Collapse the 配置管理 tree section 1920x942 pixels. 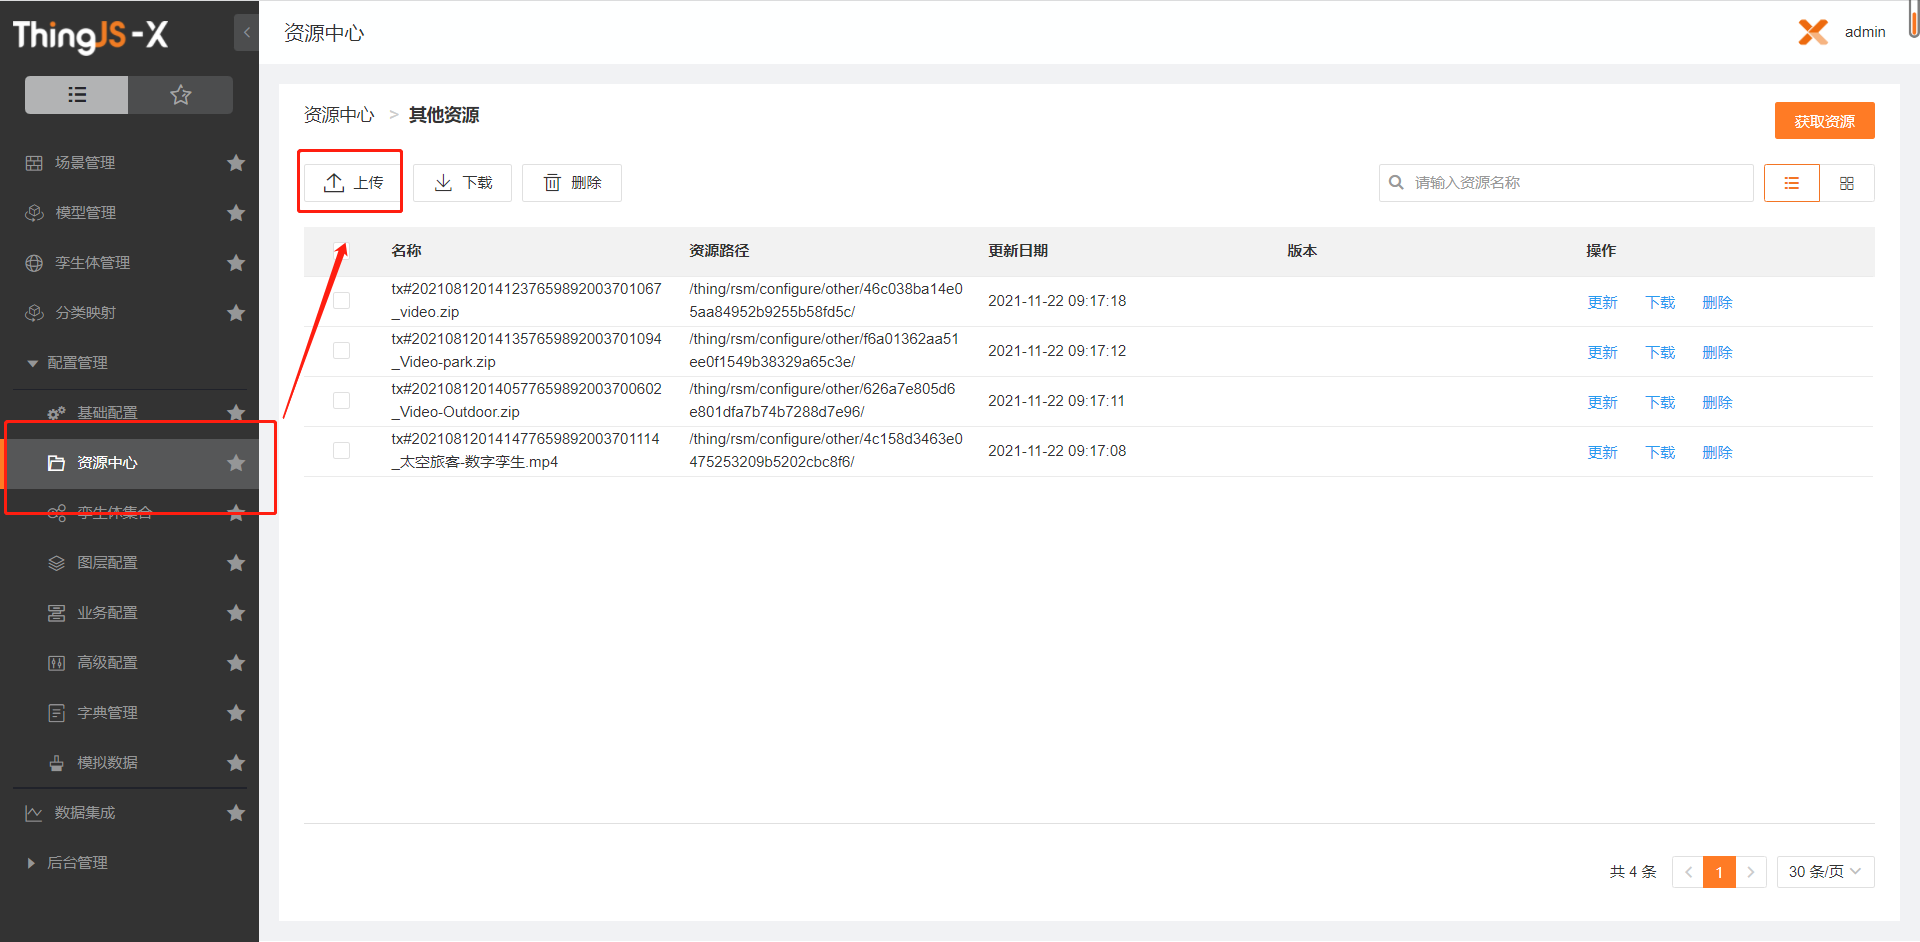click(32, 363)
